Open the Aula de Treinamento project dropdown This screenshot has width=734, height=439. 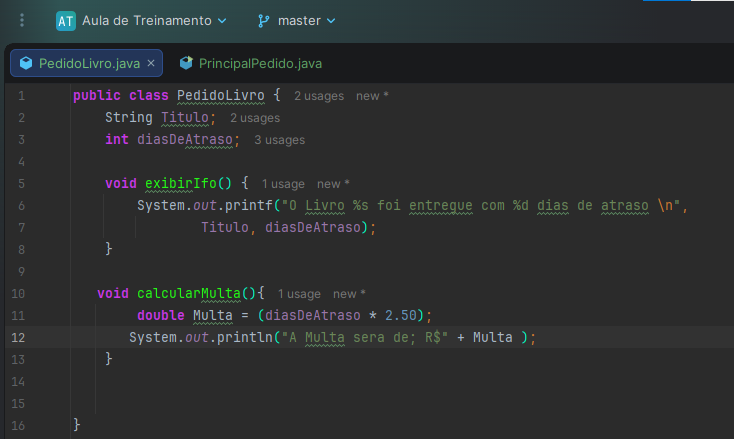[x=154, y=21]
